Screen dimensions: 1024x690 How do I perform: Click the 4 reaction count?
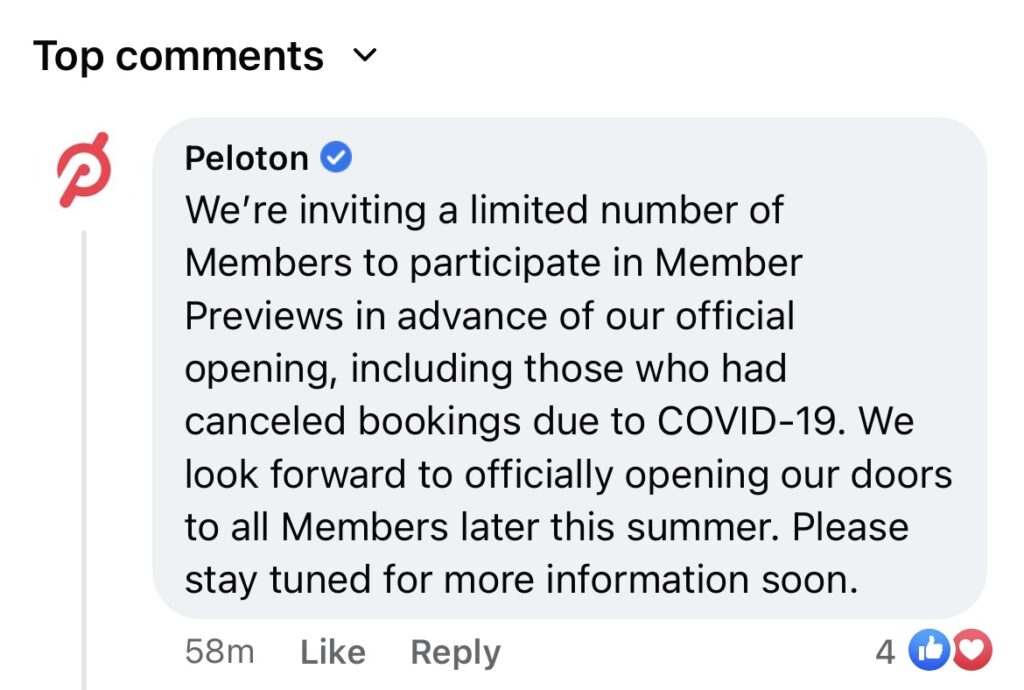click(884, 651)
